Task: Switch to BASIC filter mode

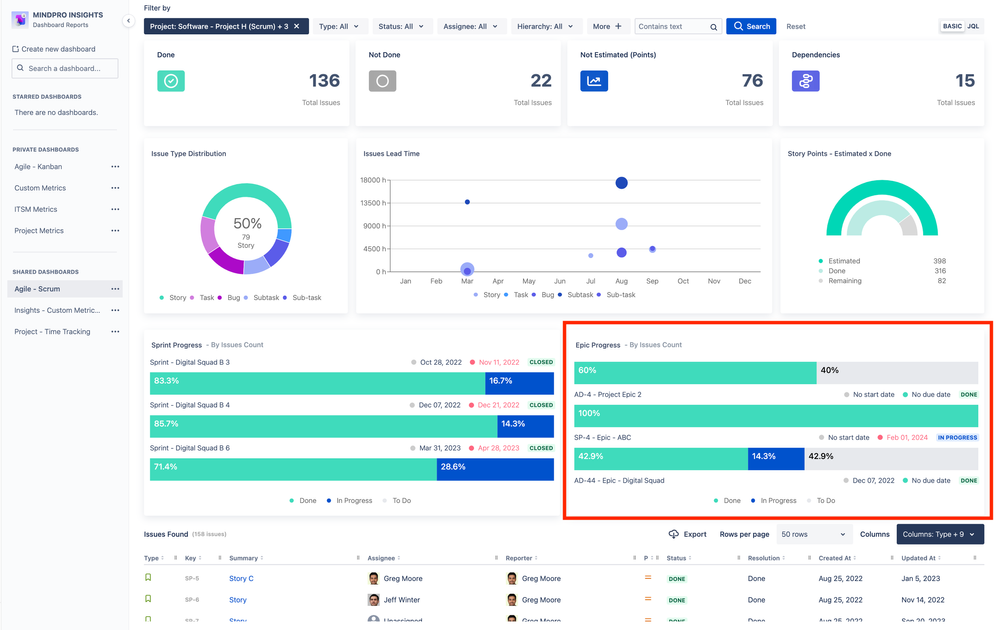Action: pyautogui.click(x=952, y=26)
